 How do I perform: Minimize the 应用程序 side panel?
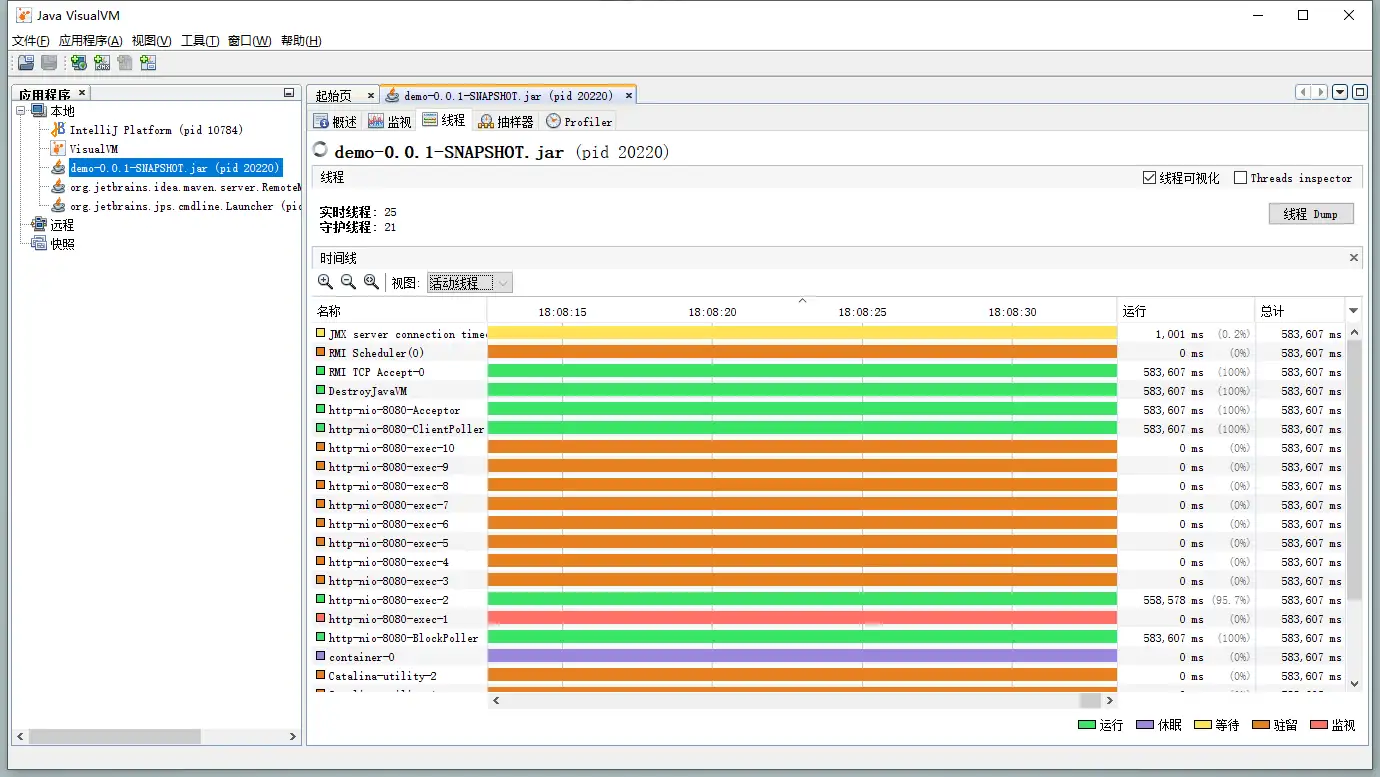coord(289,93)
